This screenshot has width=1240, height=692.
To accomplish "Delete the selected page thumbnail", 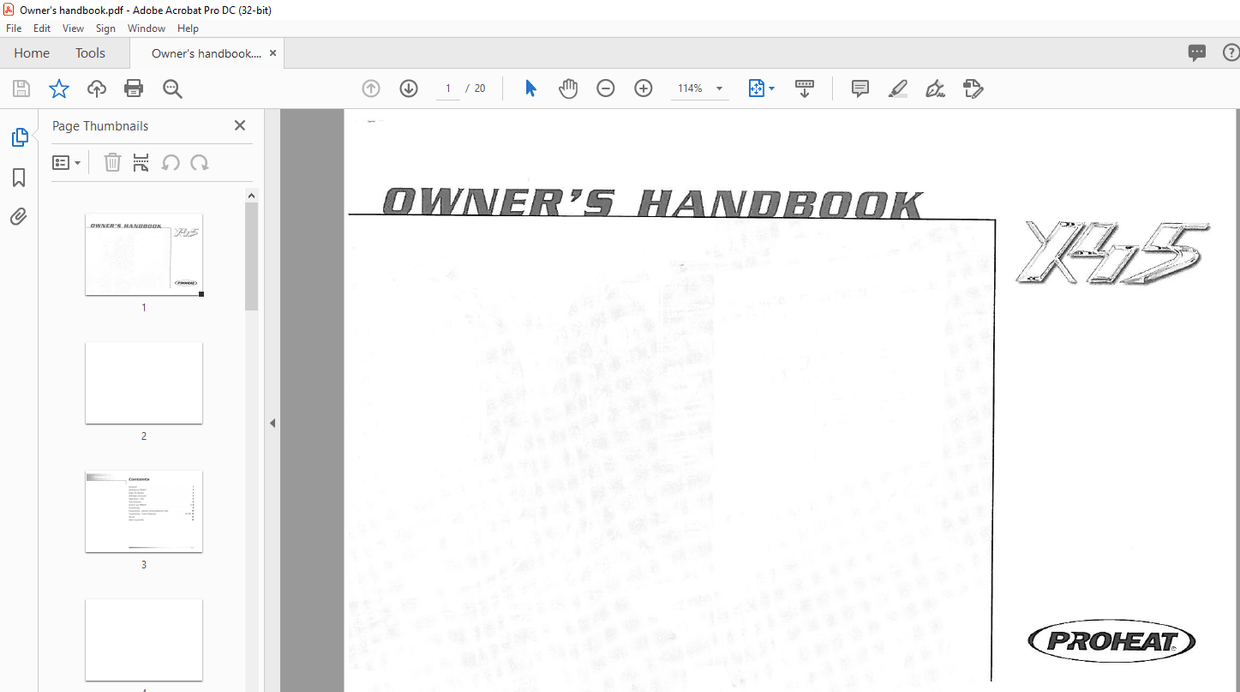I will 112,162.
